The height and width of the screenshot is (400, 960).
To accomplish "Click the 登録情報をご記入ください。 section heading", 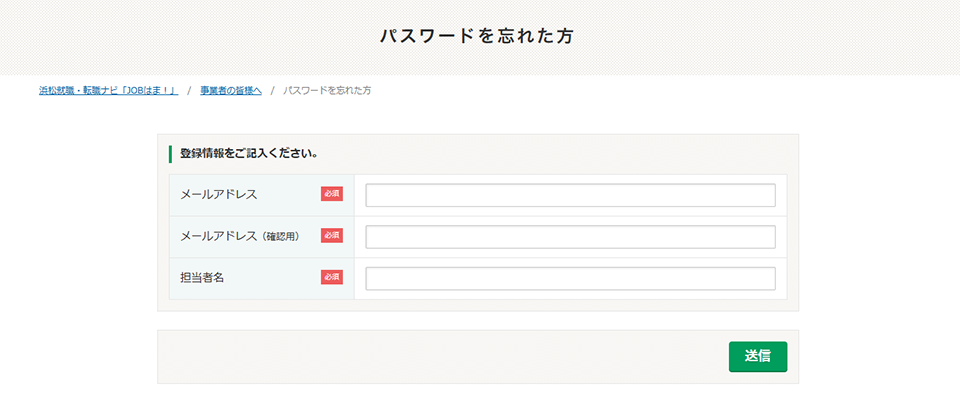I will coord(249,154).
